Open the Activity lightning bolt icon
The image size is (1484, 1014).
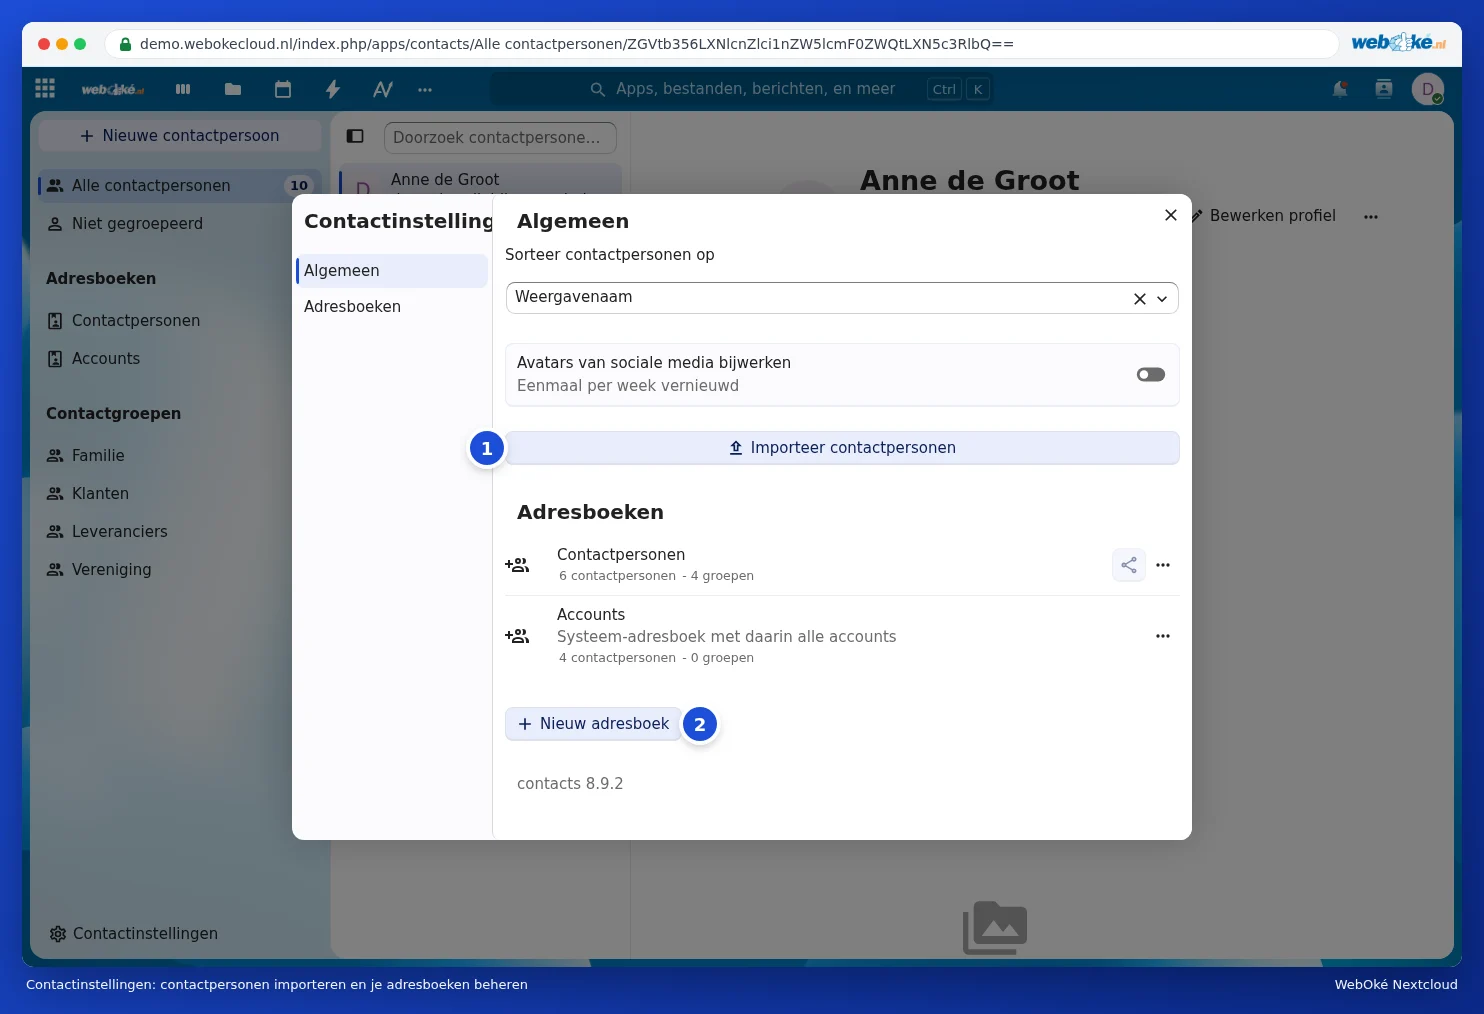click(x=333, y=89)
